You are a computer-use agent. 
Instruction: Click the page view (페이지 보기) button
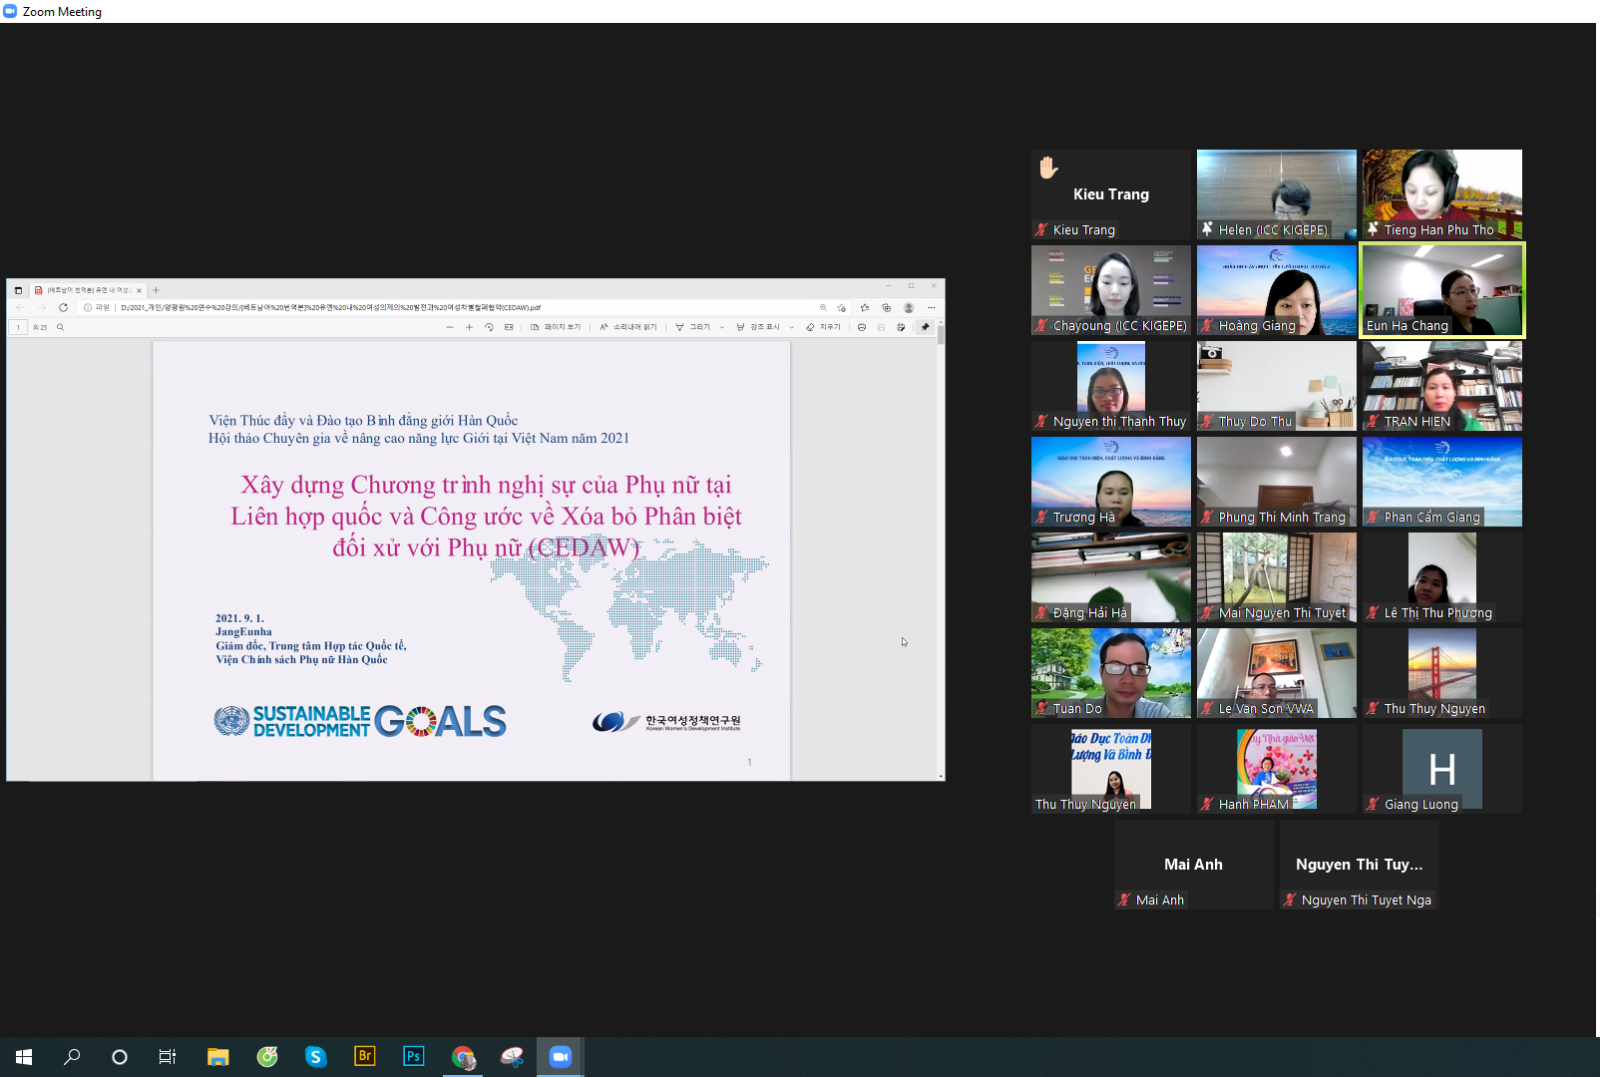coord(555,327)
